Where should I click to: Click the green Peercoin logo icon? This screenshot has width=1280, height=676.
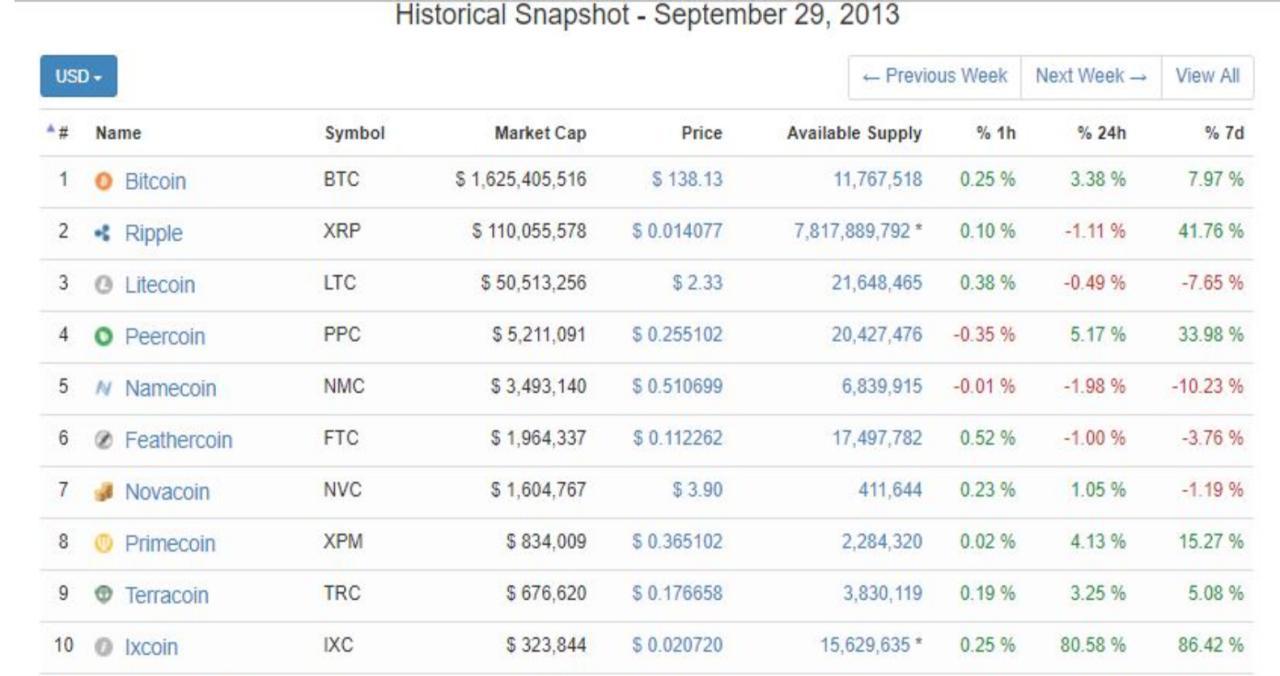(103, 337)
